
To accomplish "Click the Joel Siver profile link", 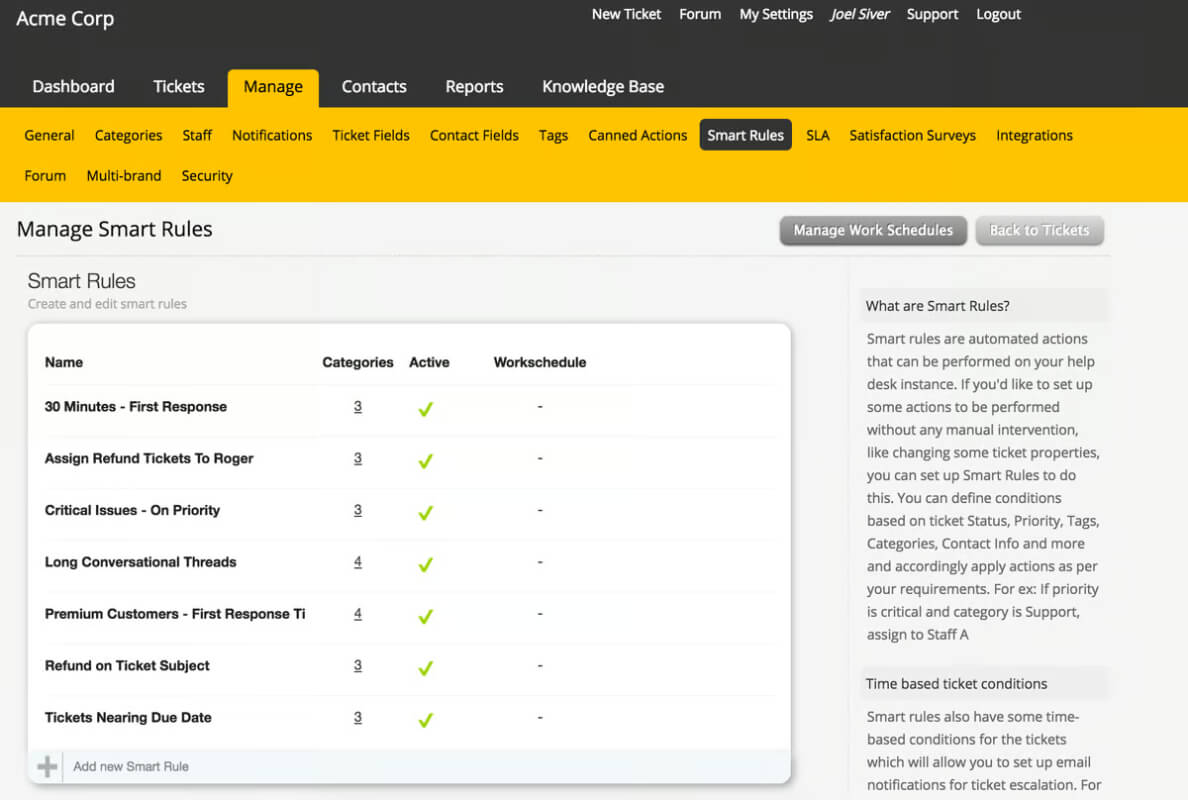I will (x=860, y=14).
